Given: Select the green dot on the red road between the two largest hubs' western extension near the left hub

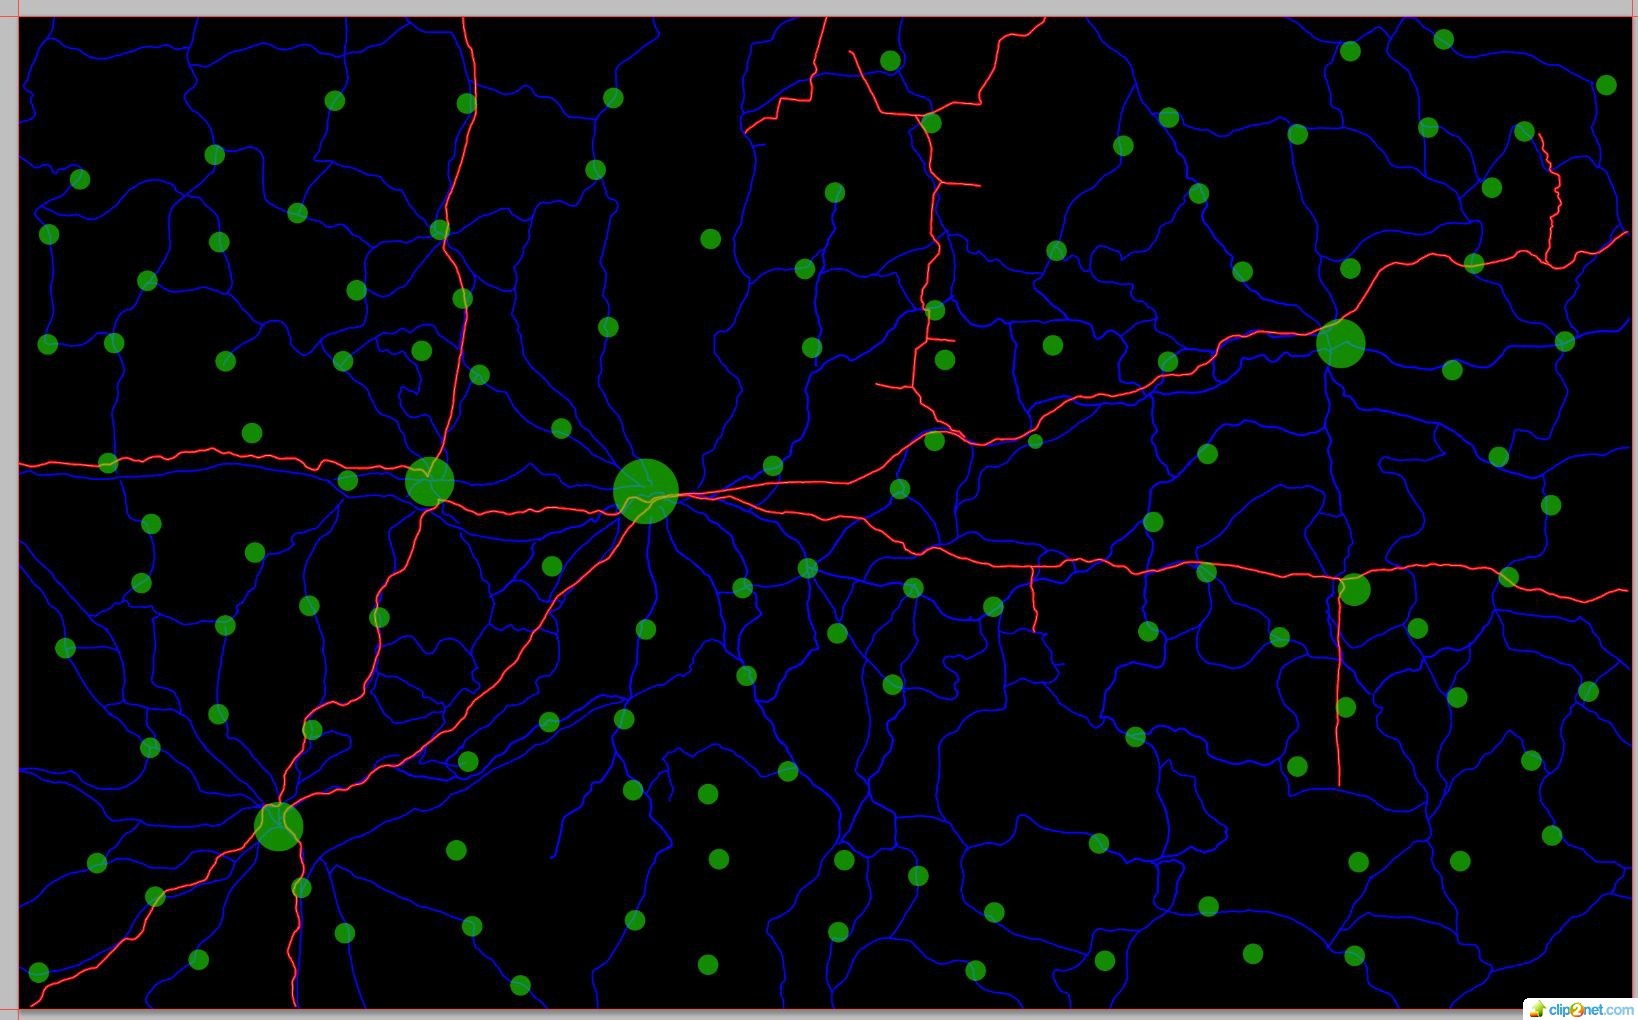Looking at the screenshot, I should click(348, 481).
